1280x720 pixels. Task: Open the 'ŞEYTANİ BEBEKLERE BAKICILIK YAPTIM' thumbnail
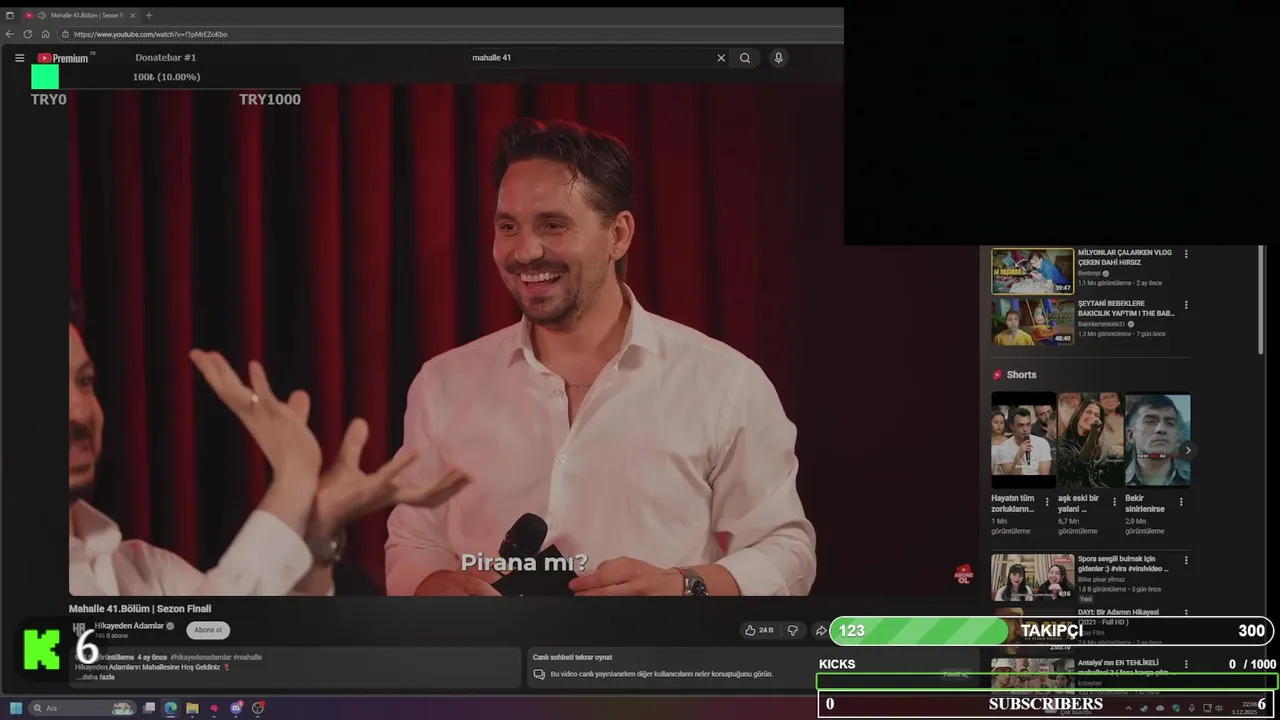tap(1032, 322)
